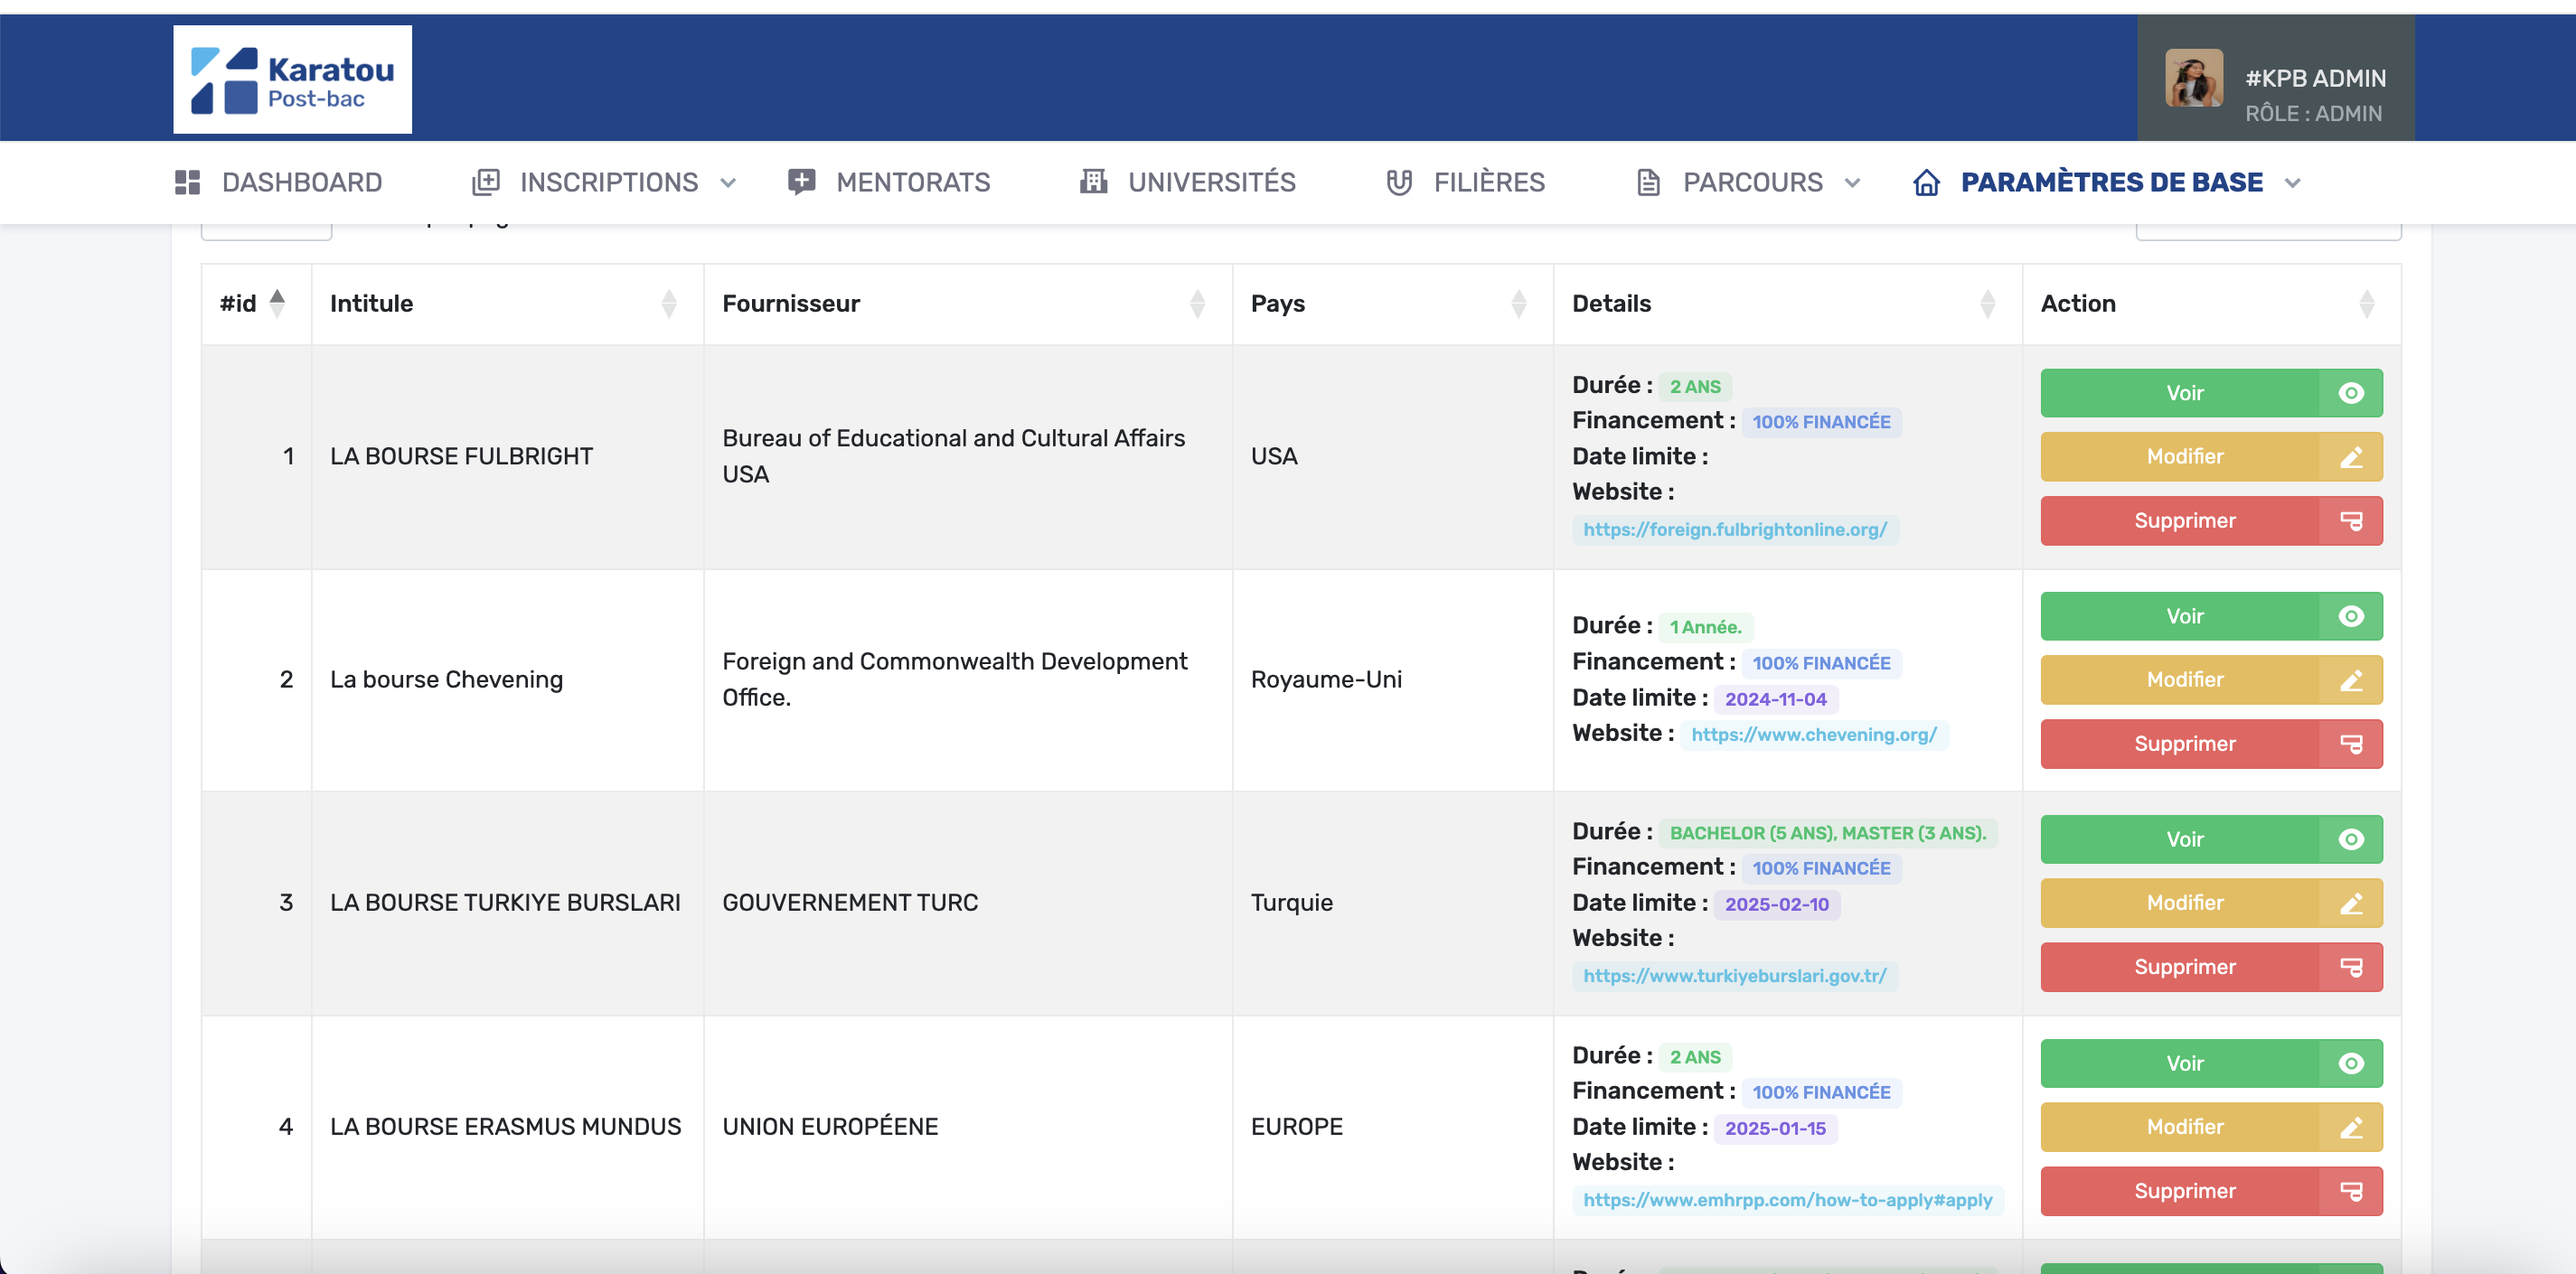Click the Parcours document icon

[1649, 182]
